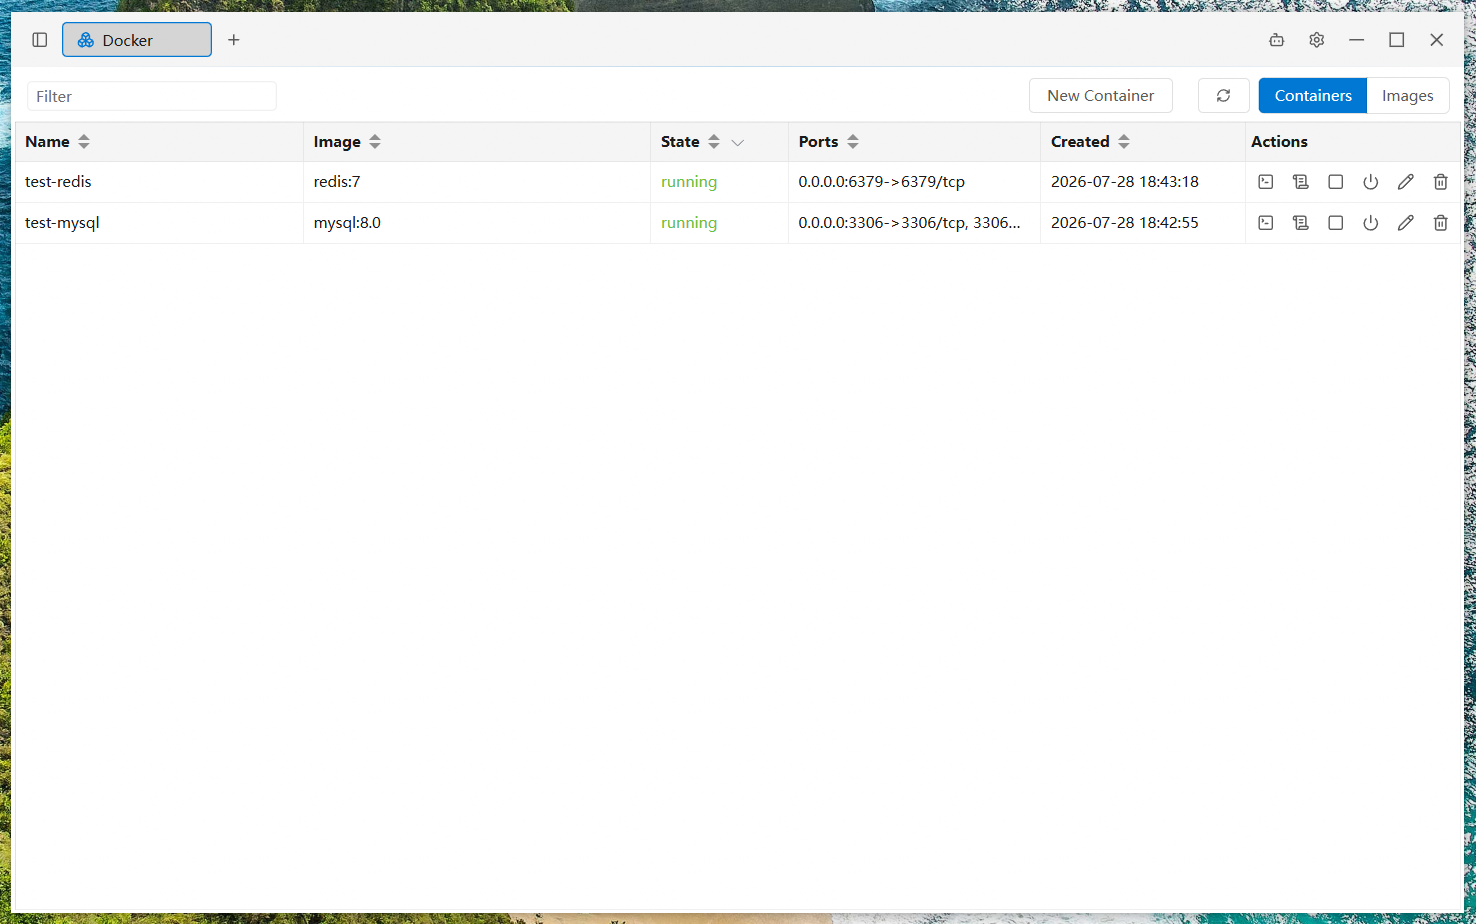
Task: Stop the test-redis container
Action: pyautogui.click(x=1335, y=182)
